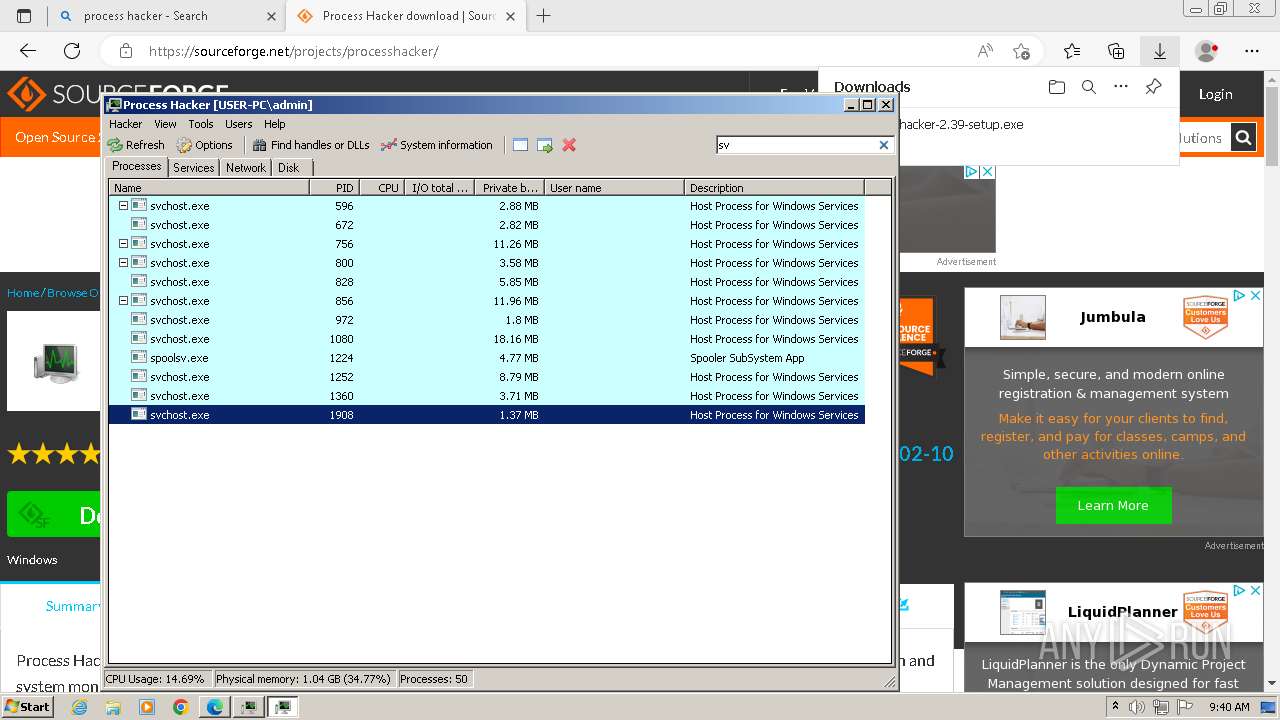Select the spoolsv.exe process row

click(486, 358)
